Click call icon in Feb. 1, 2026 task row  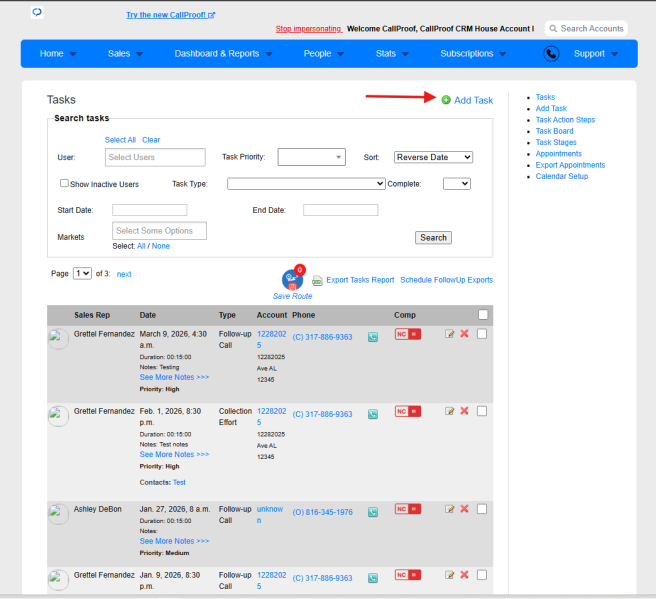pos(373,414)
